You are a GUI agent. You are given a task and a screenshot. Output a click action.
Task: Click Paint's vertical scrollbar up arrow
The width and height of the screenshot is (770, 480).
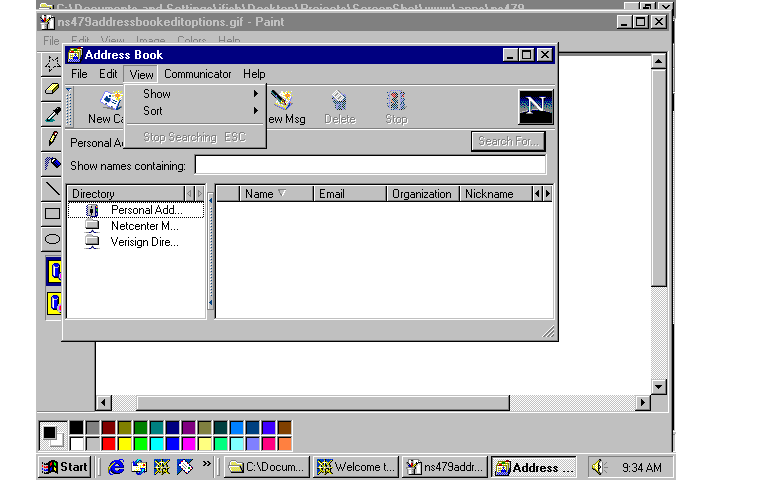[659, 61]
